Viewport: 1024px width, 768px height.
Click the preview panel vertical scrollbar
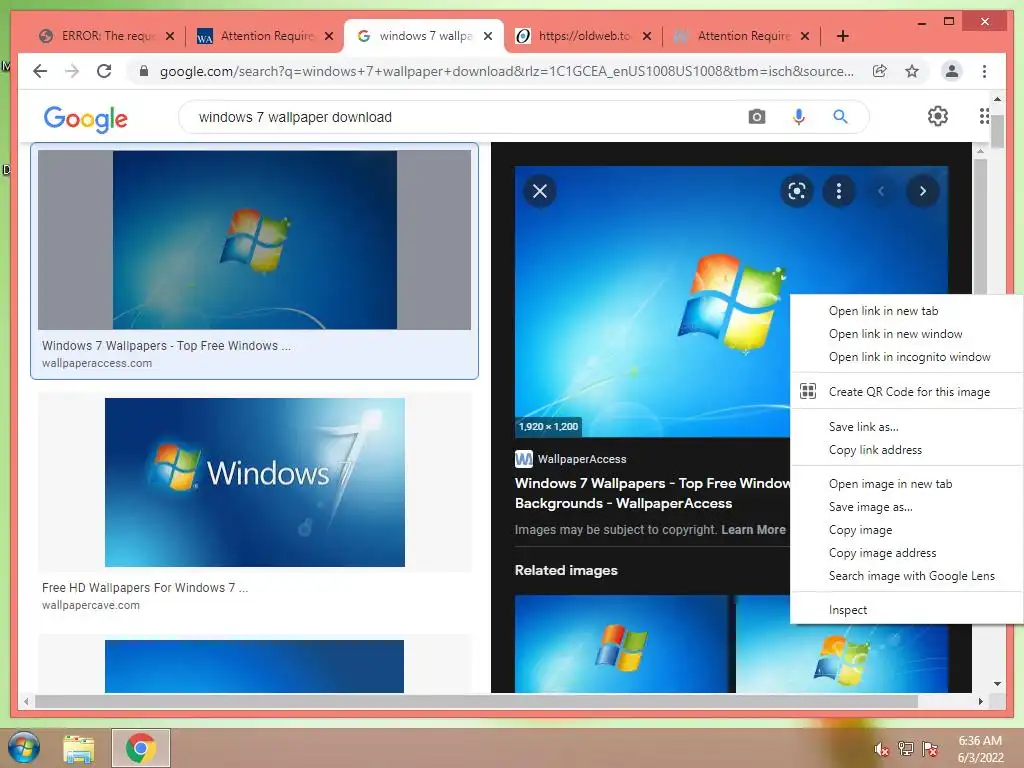(980, 225)
